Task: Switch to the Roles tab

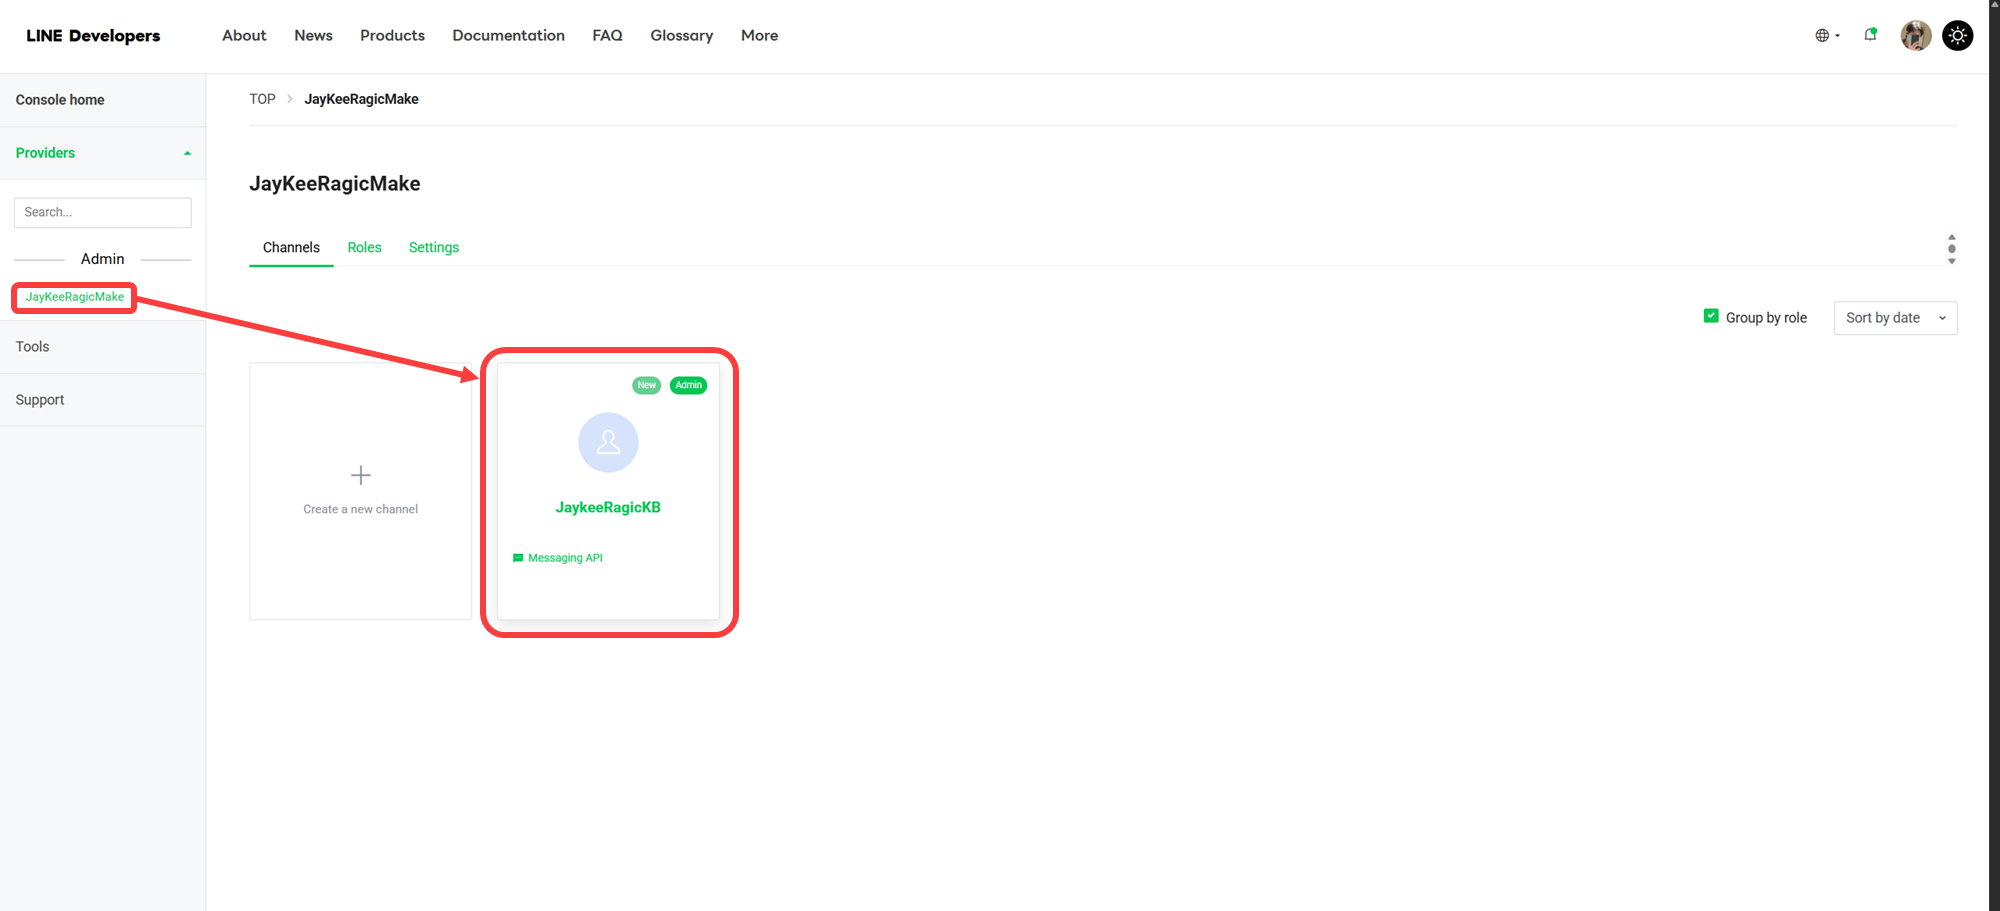Action: coord(364,247)
